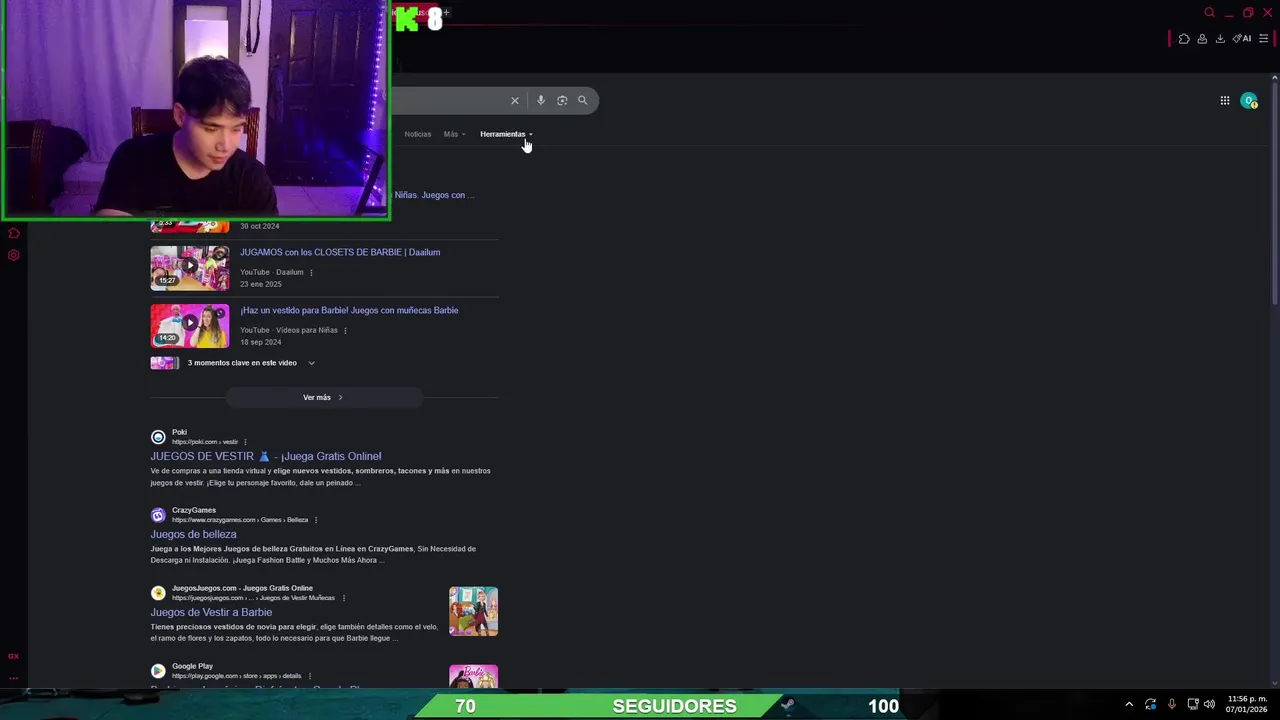Click inside the Google search input field
The height and width of the screenshot is (720, 1280).
pyautogui.click(x=448, y=100)
